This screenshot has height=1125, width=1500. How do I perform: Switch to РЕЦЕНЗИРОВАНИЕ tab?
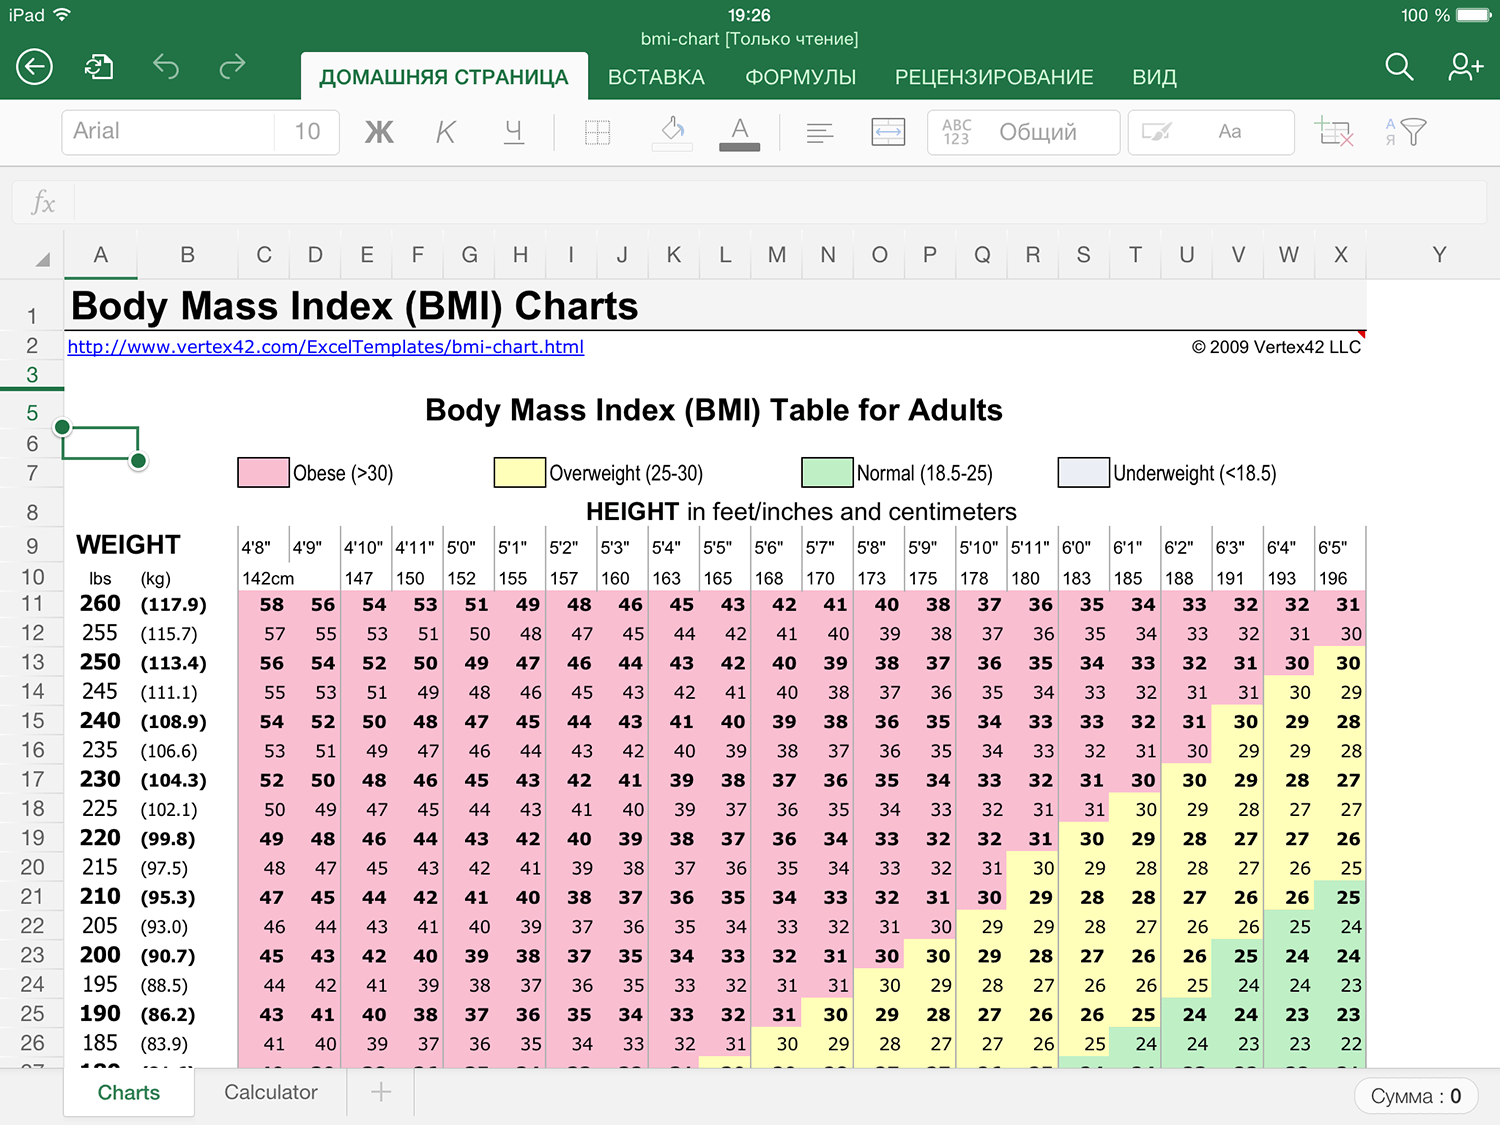point(994,77)
